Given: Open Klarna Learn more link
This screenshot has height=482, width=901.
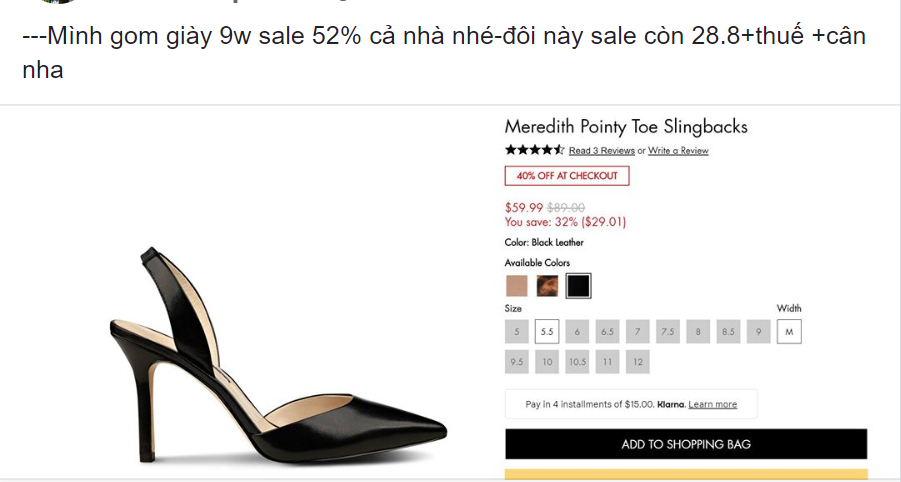Looking at the screenshot, I should tap(712, 404).
